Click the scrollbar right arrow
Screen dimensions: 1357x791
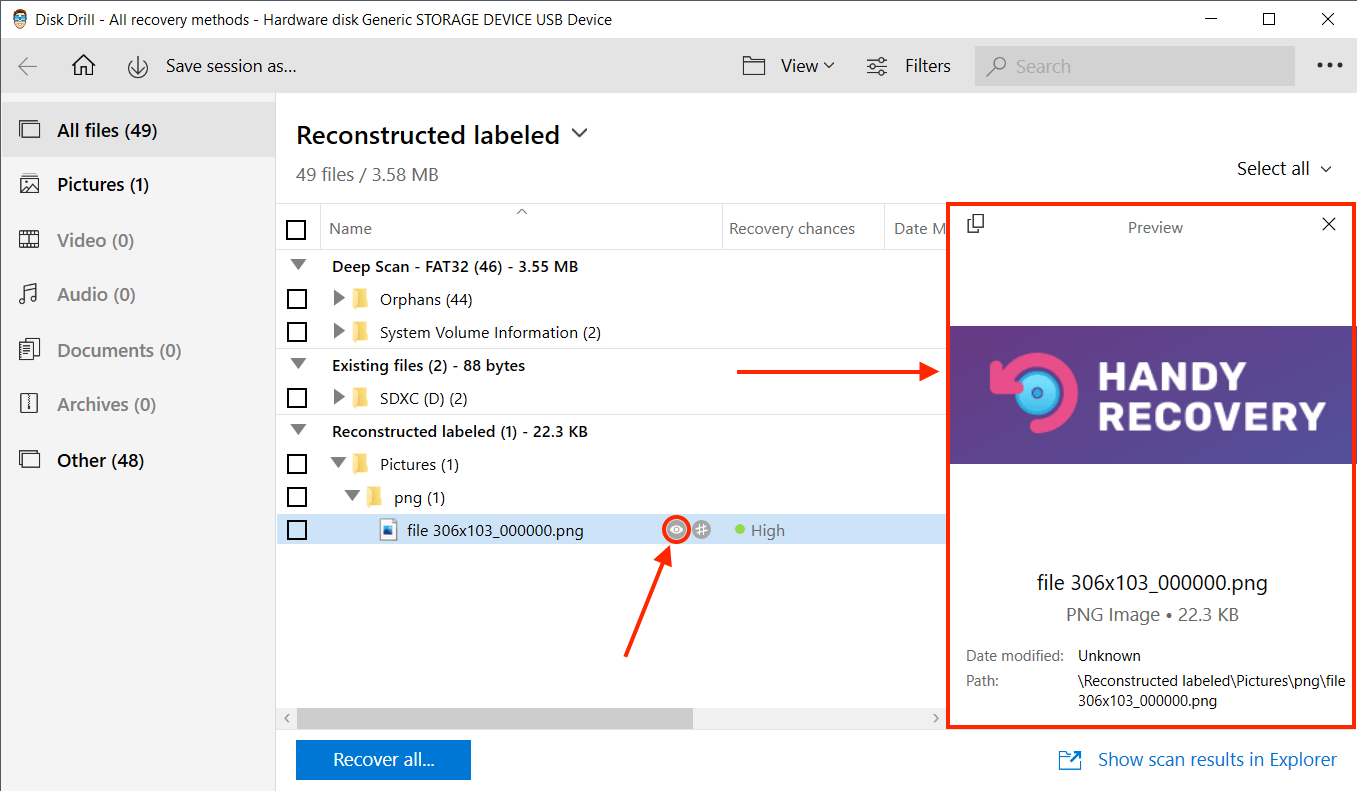[x=936, y=718]
